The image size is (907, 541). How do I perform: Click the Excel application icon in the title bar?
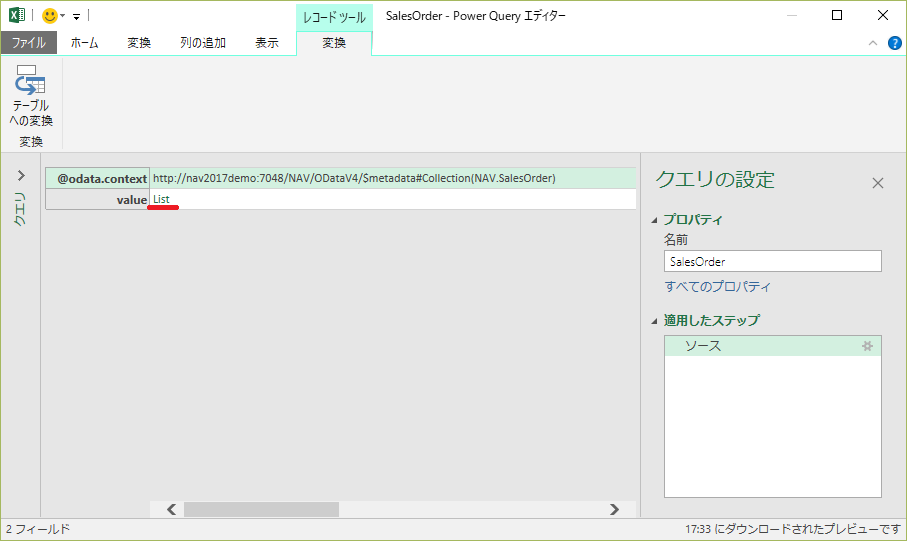coord(17,15)
